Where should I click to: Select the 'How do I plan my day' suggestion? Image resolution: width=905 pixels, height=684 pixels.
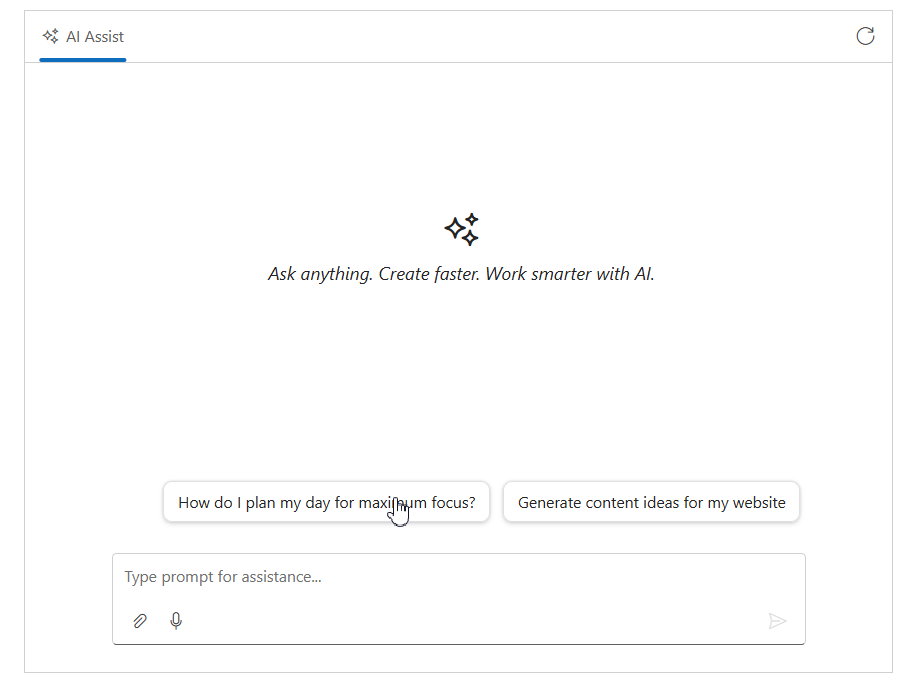click(x=326, y=502)
